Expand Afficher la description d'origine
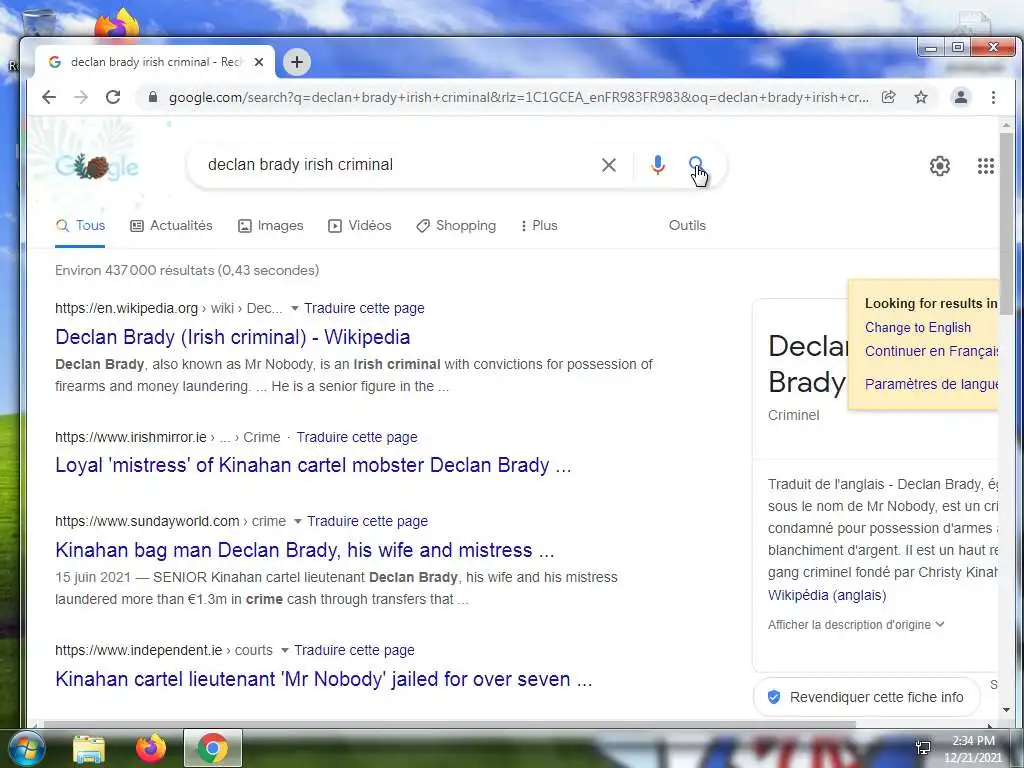This screenshot has height=768, width=1024. coord(856,624)
